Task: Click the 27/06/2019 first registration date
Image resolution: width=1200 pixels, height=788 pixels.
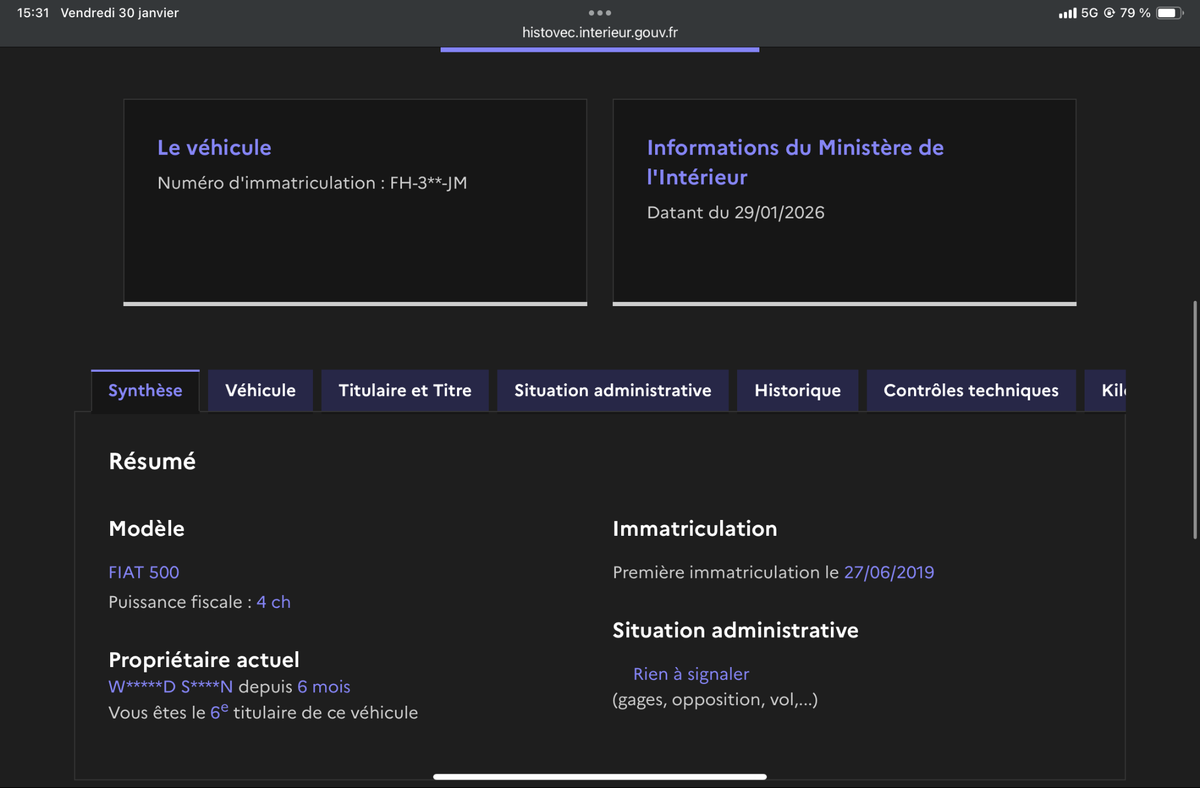Action: click(x=888, y=572)
